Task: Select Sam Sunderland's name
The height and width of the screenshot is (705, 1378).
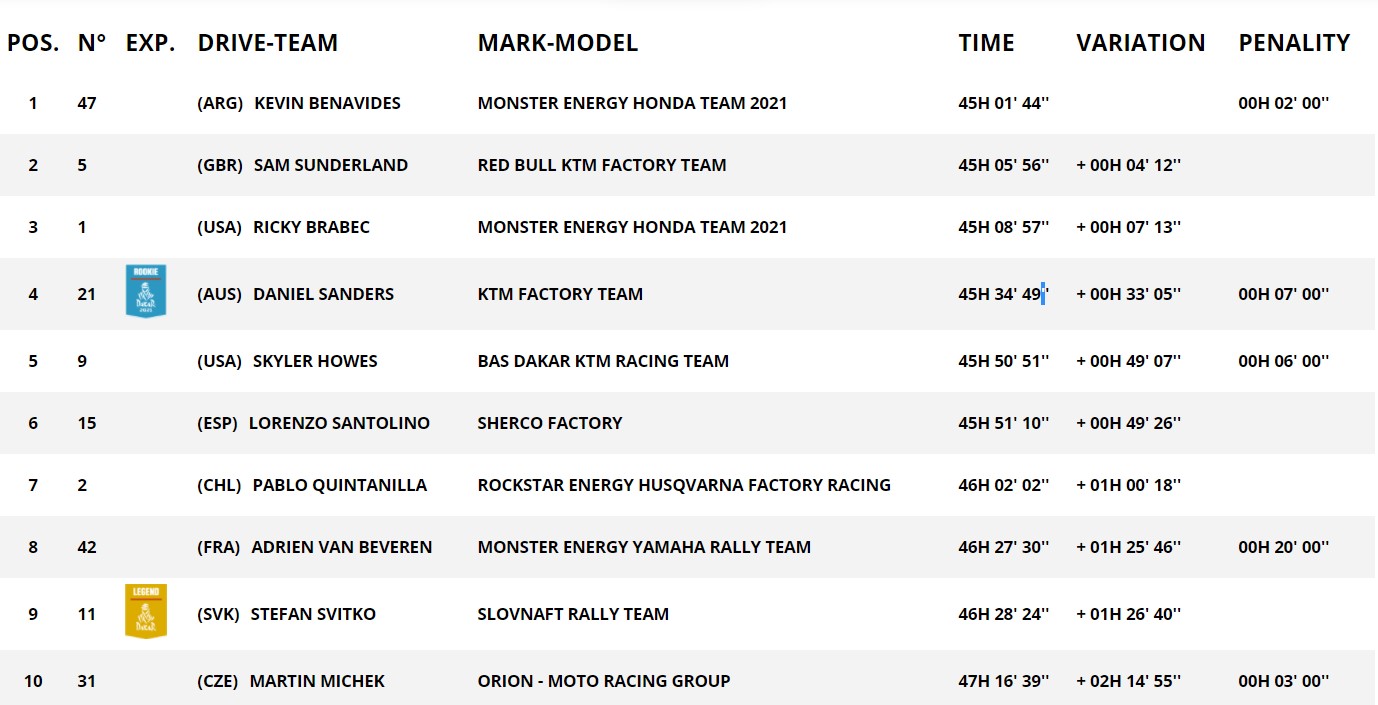Action: (331, 165)
